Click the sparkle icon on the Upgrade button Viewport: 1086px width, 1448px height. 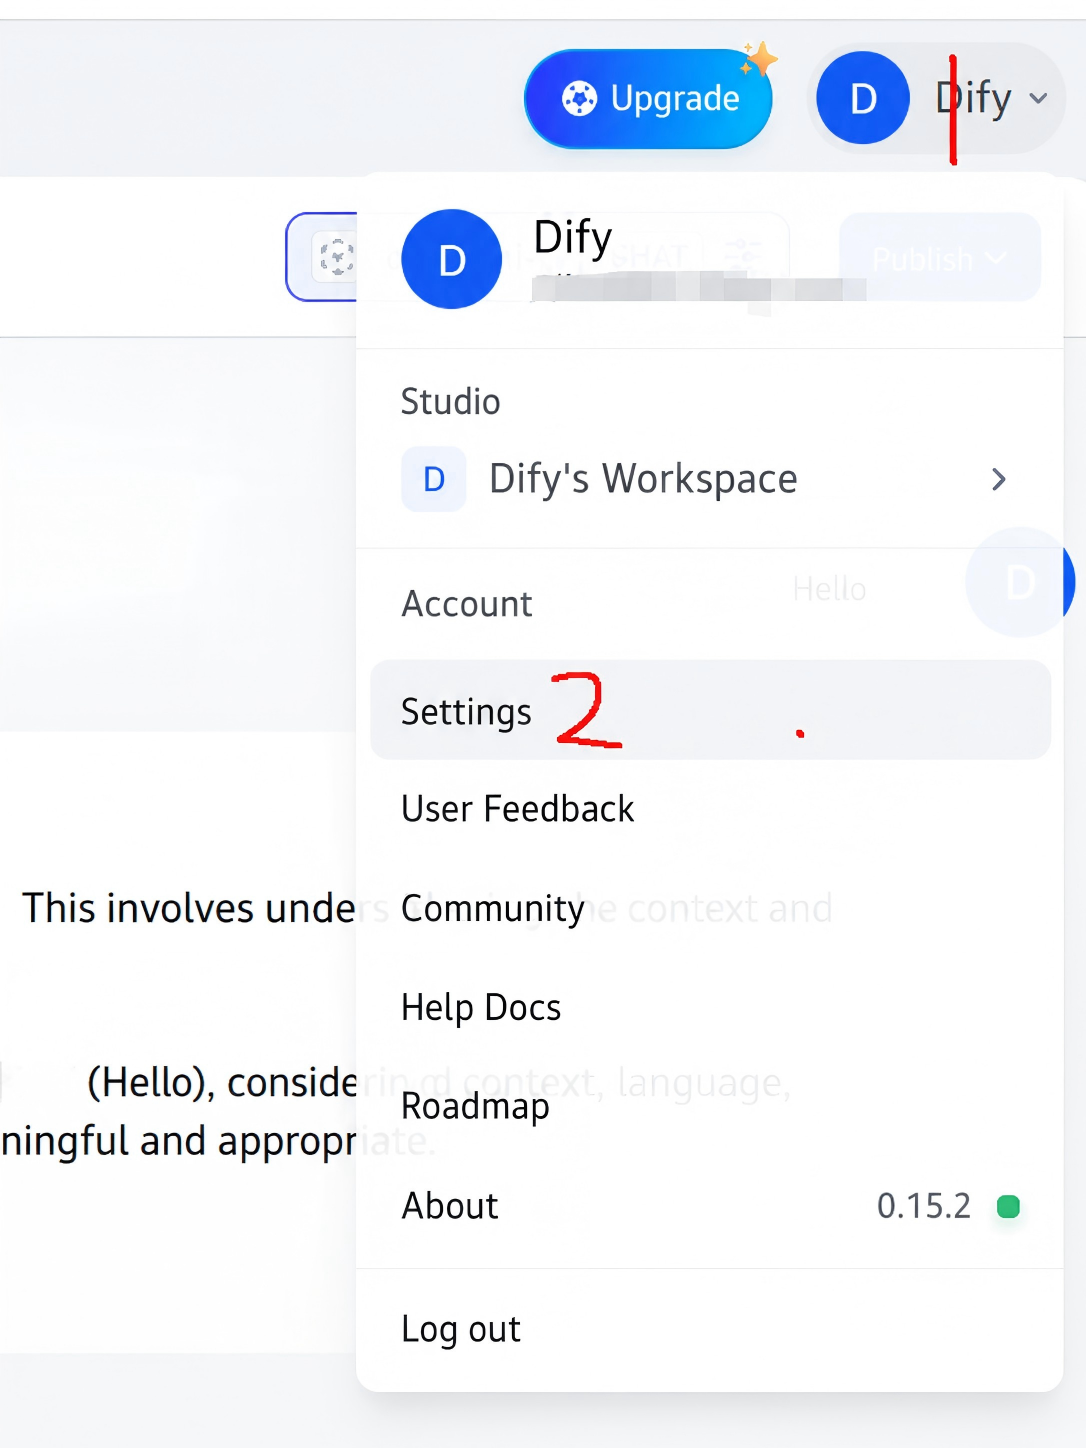[x=759, y=60]
